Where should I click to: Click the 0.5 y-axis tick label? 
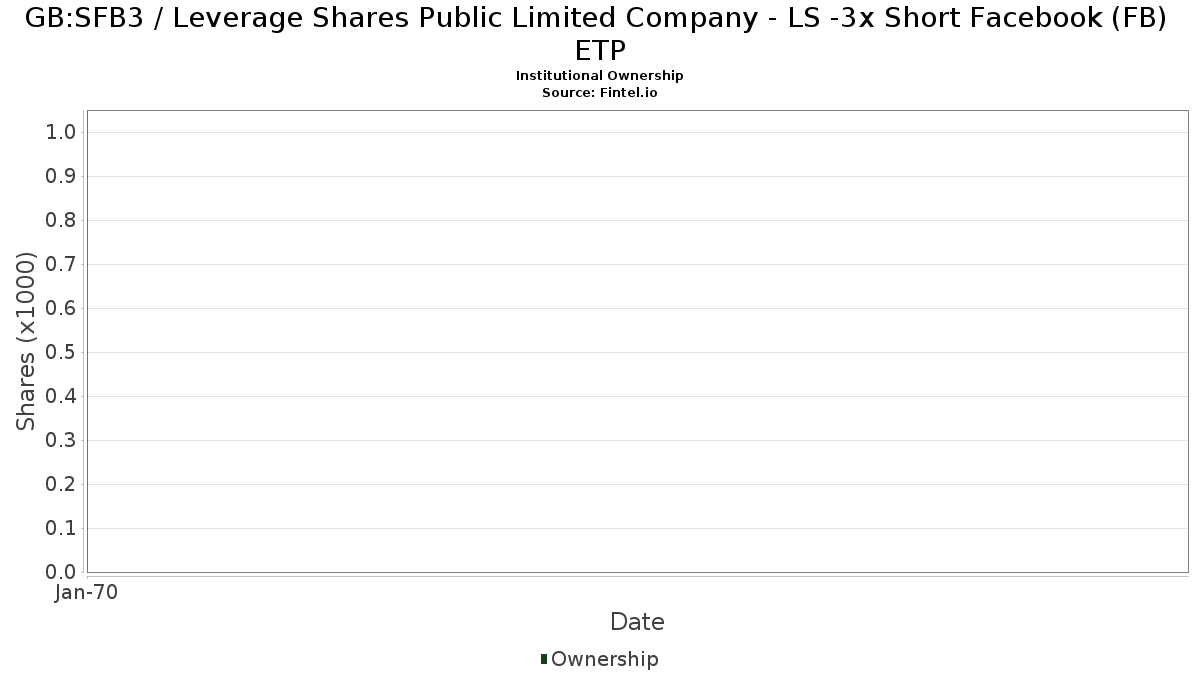pyautogui.click(x=61, y=353)
